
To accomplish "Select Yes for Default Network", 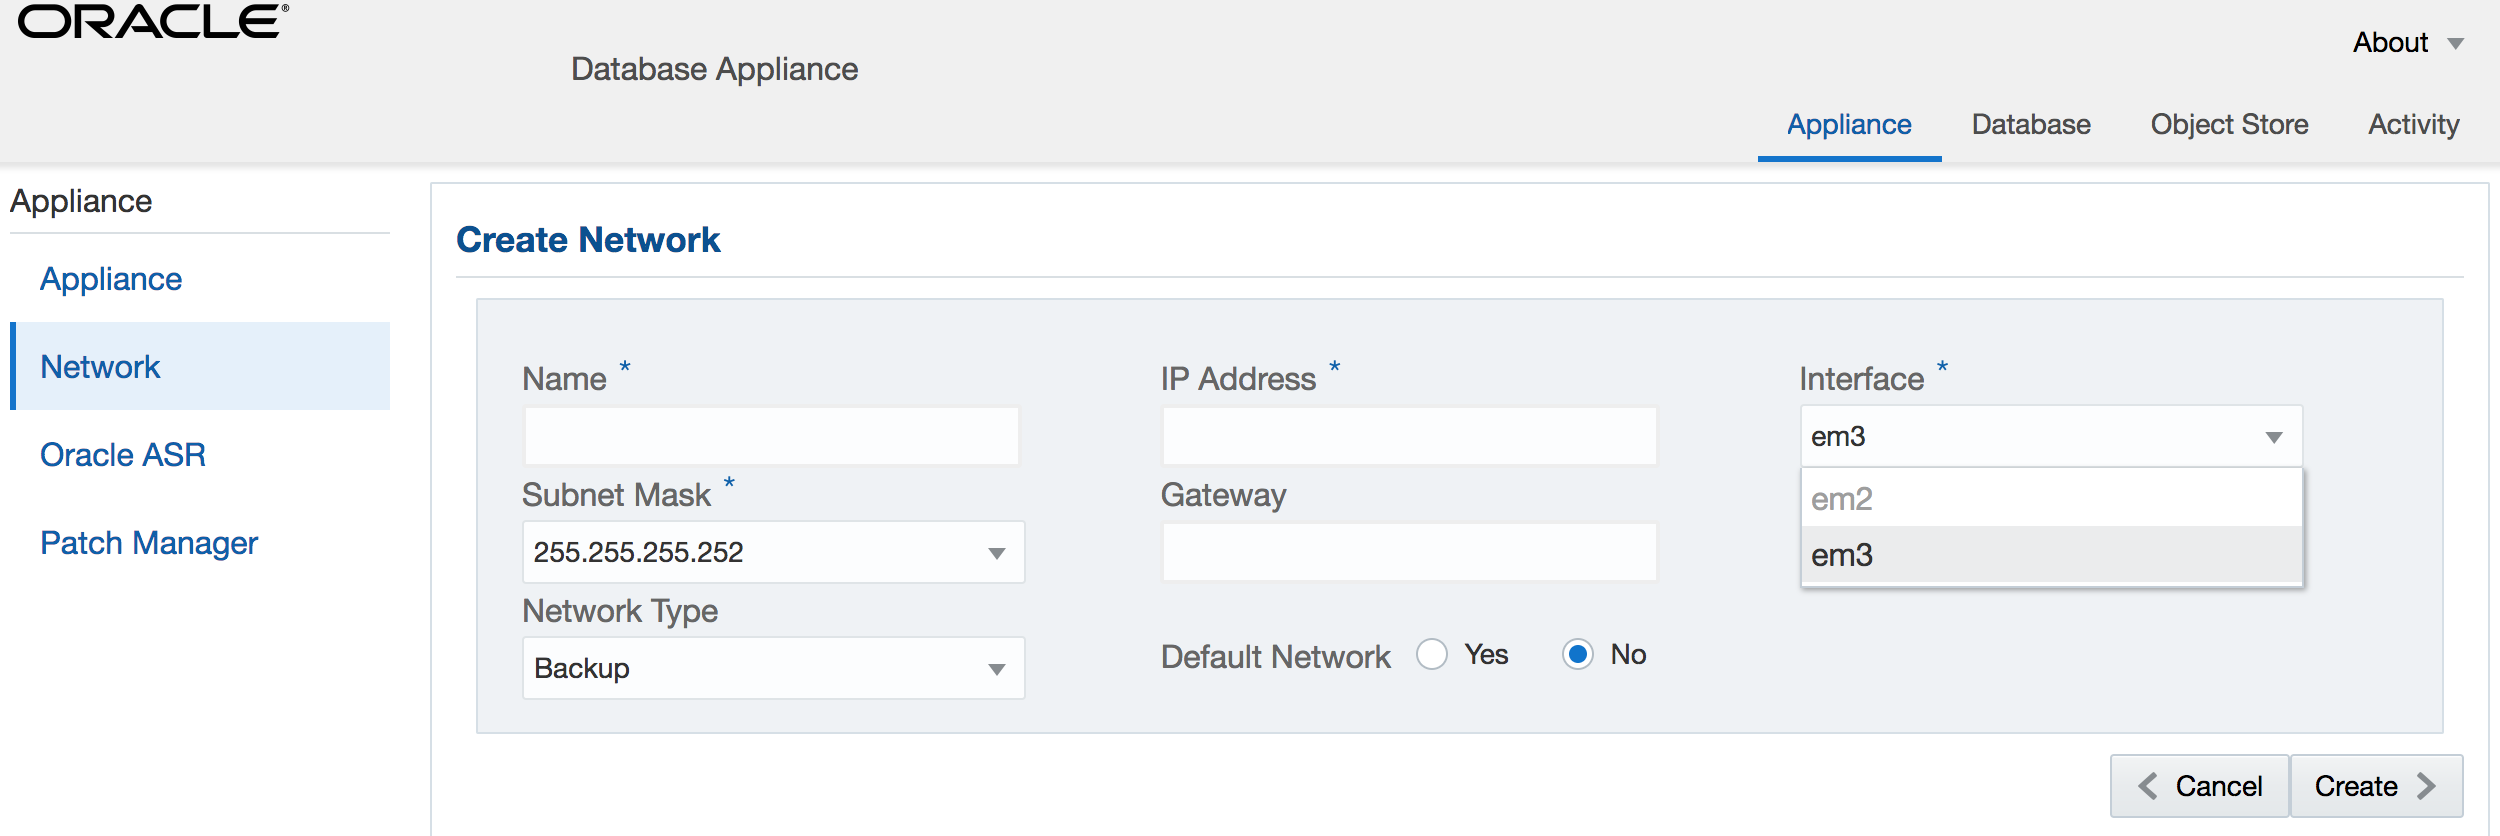I will tap(1432, 655).
